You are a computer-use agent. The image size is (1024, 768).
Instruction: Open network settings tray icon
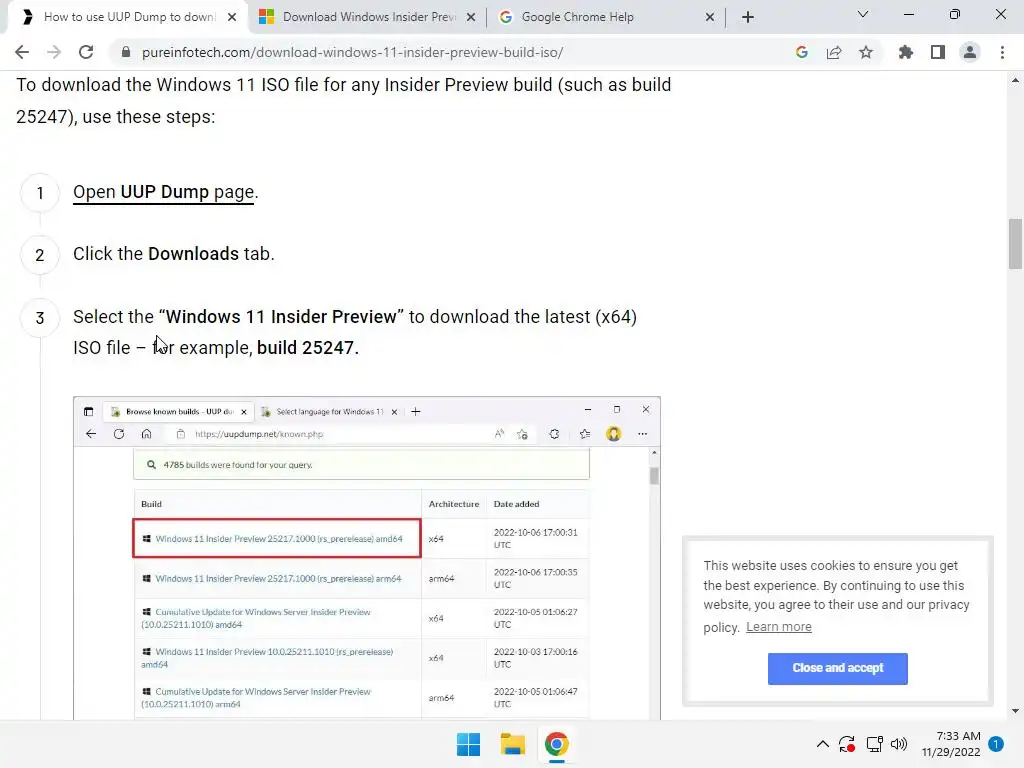874,744
